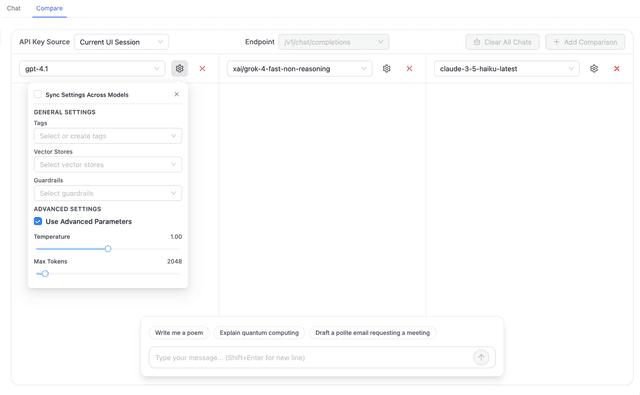This screenshot has height=395, width=640.
Task: Open the API Key Source dropdown
Action: [121, 42]
